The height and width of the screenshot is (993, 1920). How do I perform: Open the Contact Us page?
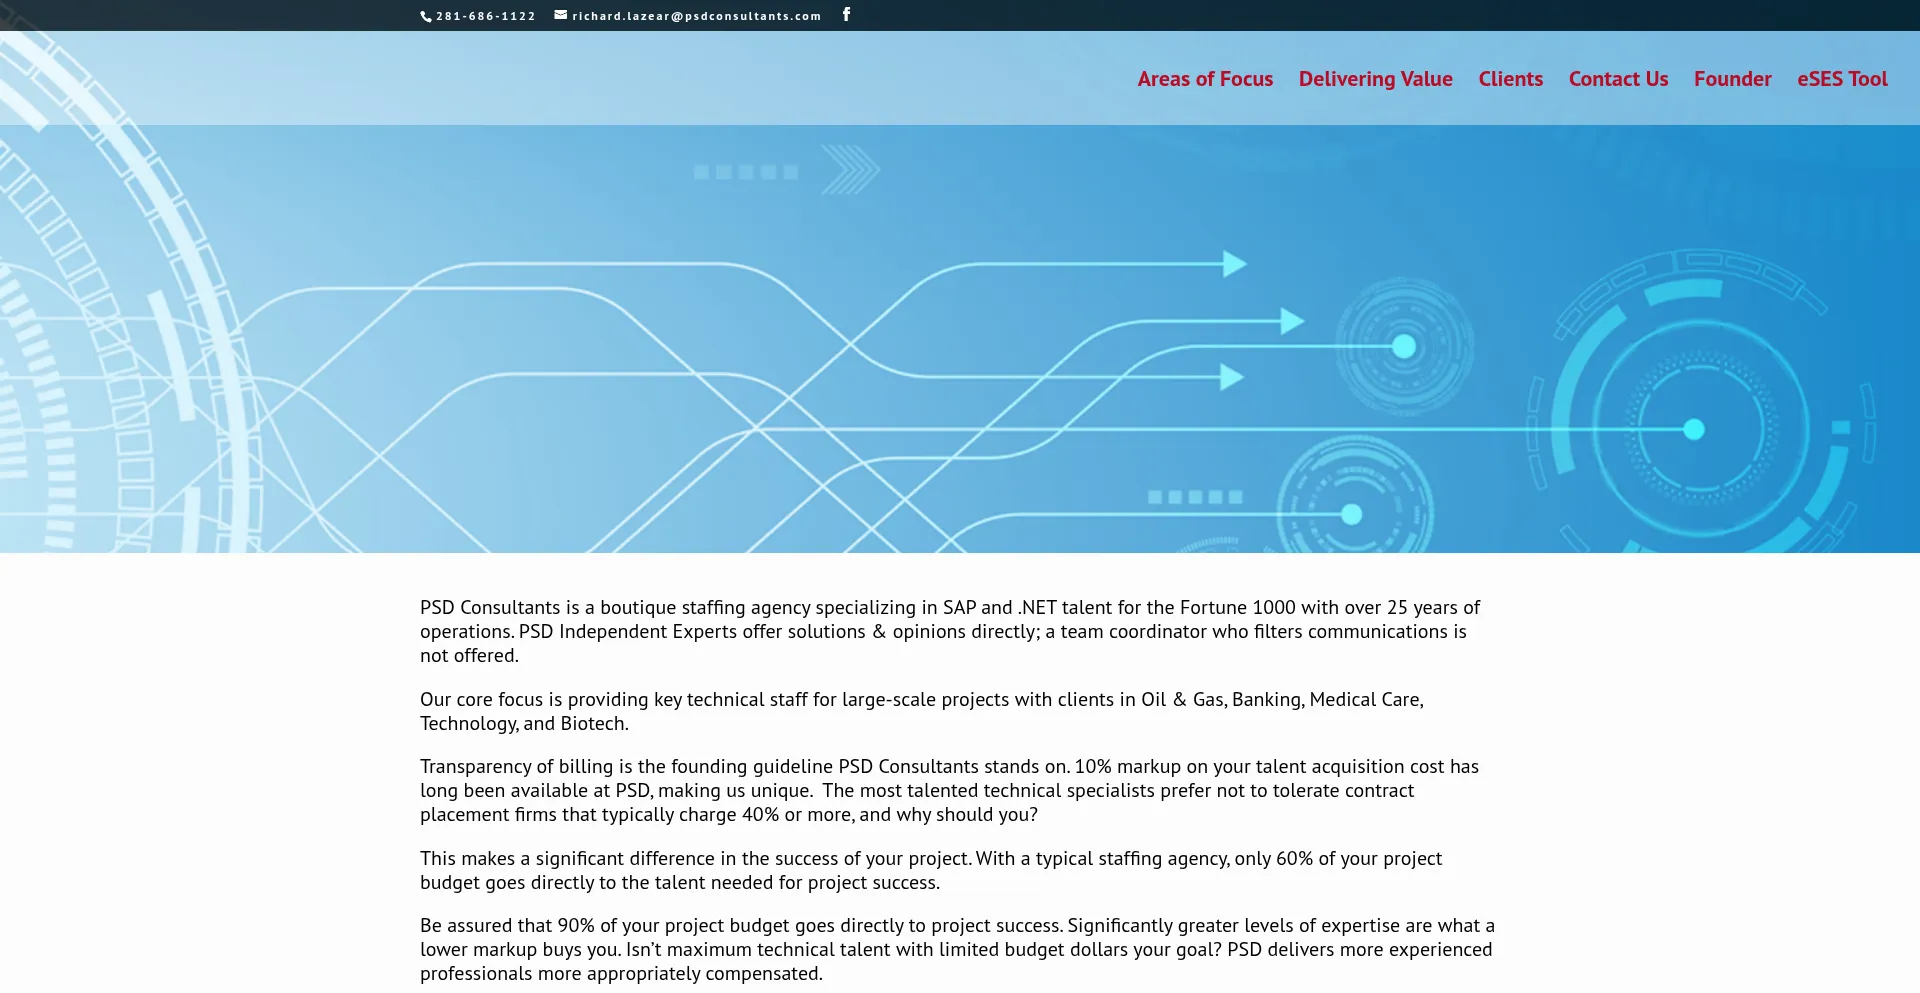[x=1618, y=79]
